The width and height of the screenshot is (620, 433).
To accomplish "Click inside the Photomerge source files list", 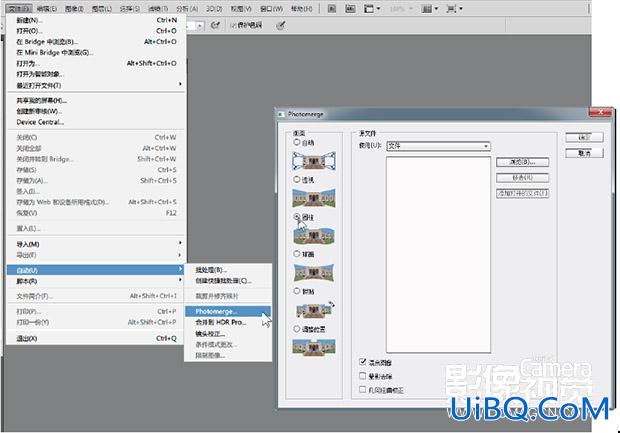I will click(439, 254).
